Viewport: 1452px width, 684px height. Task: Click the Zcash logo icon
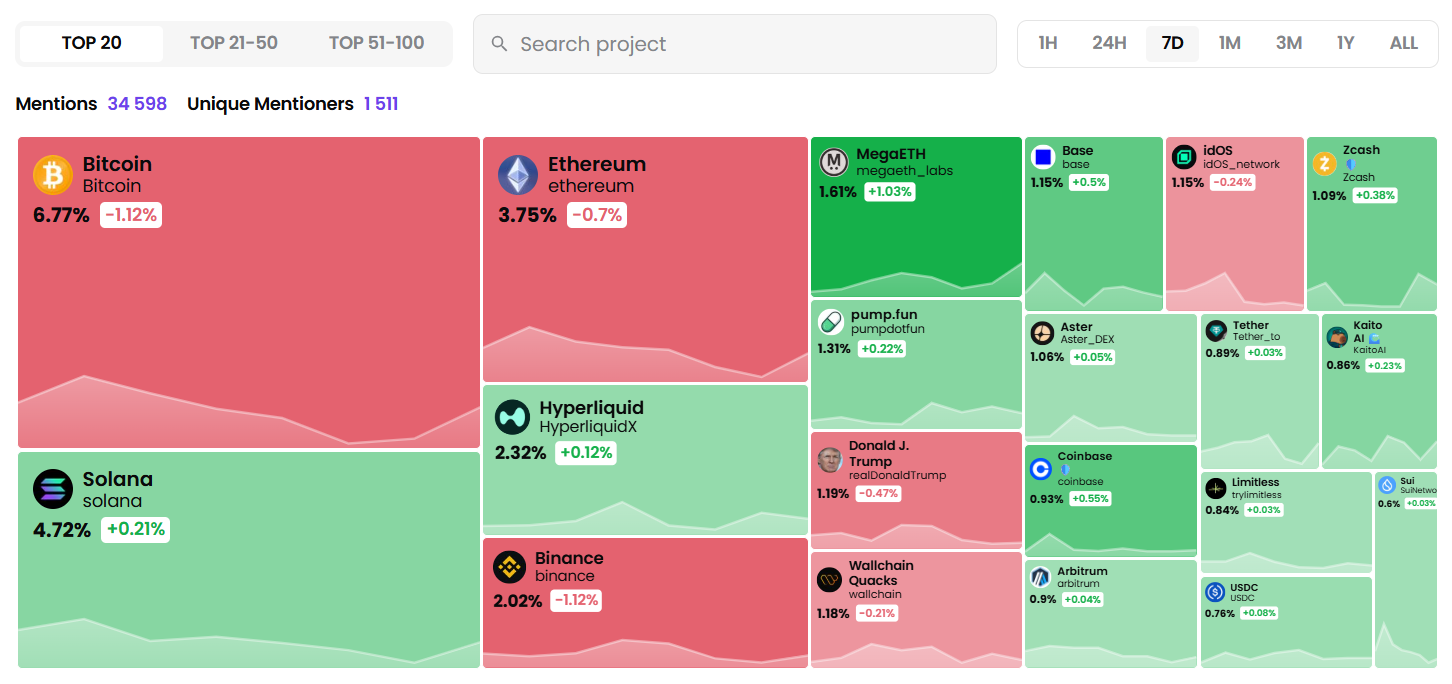coord(1325,163)
